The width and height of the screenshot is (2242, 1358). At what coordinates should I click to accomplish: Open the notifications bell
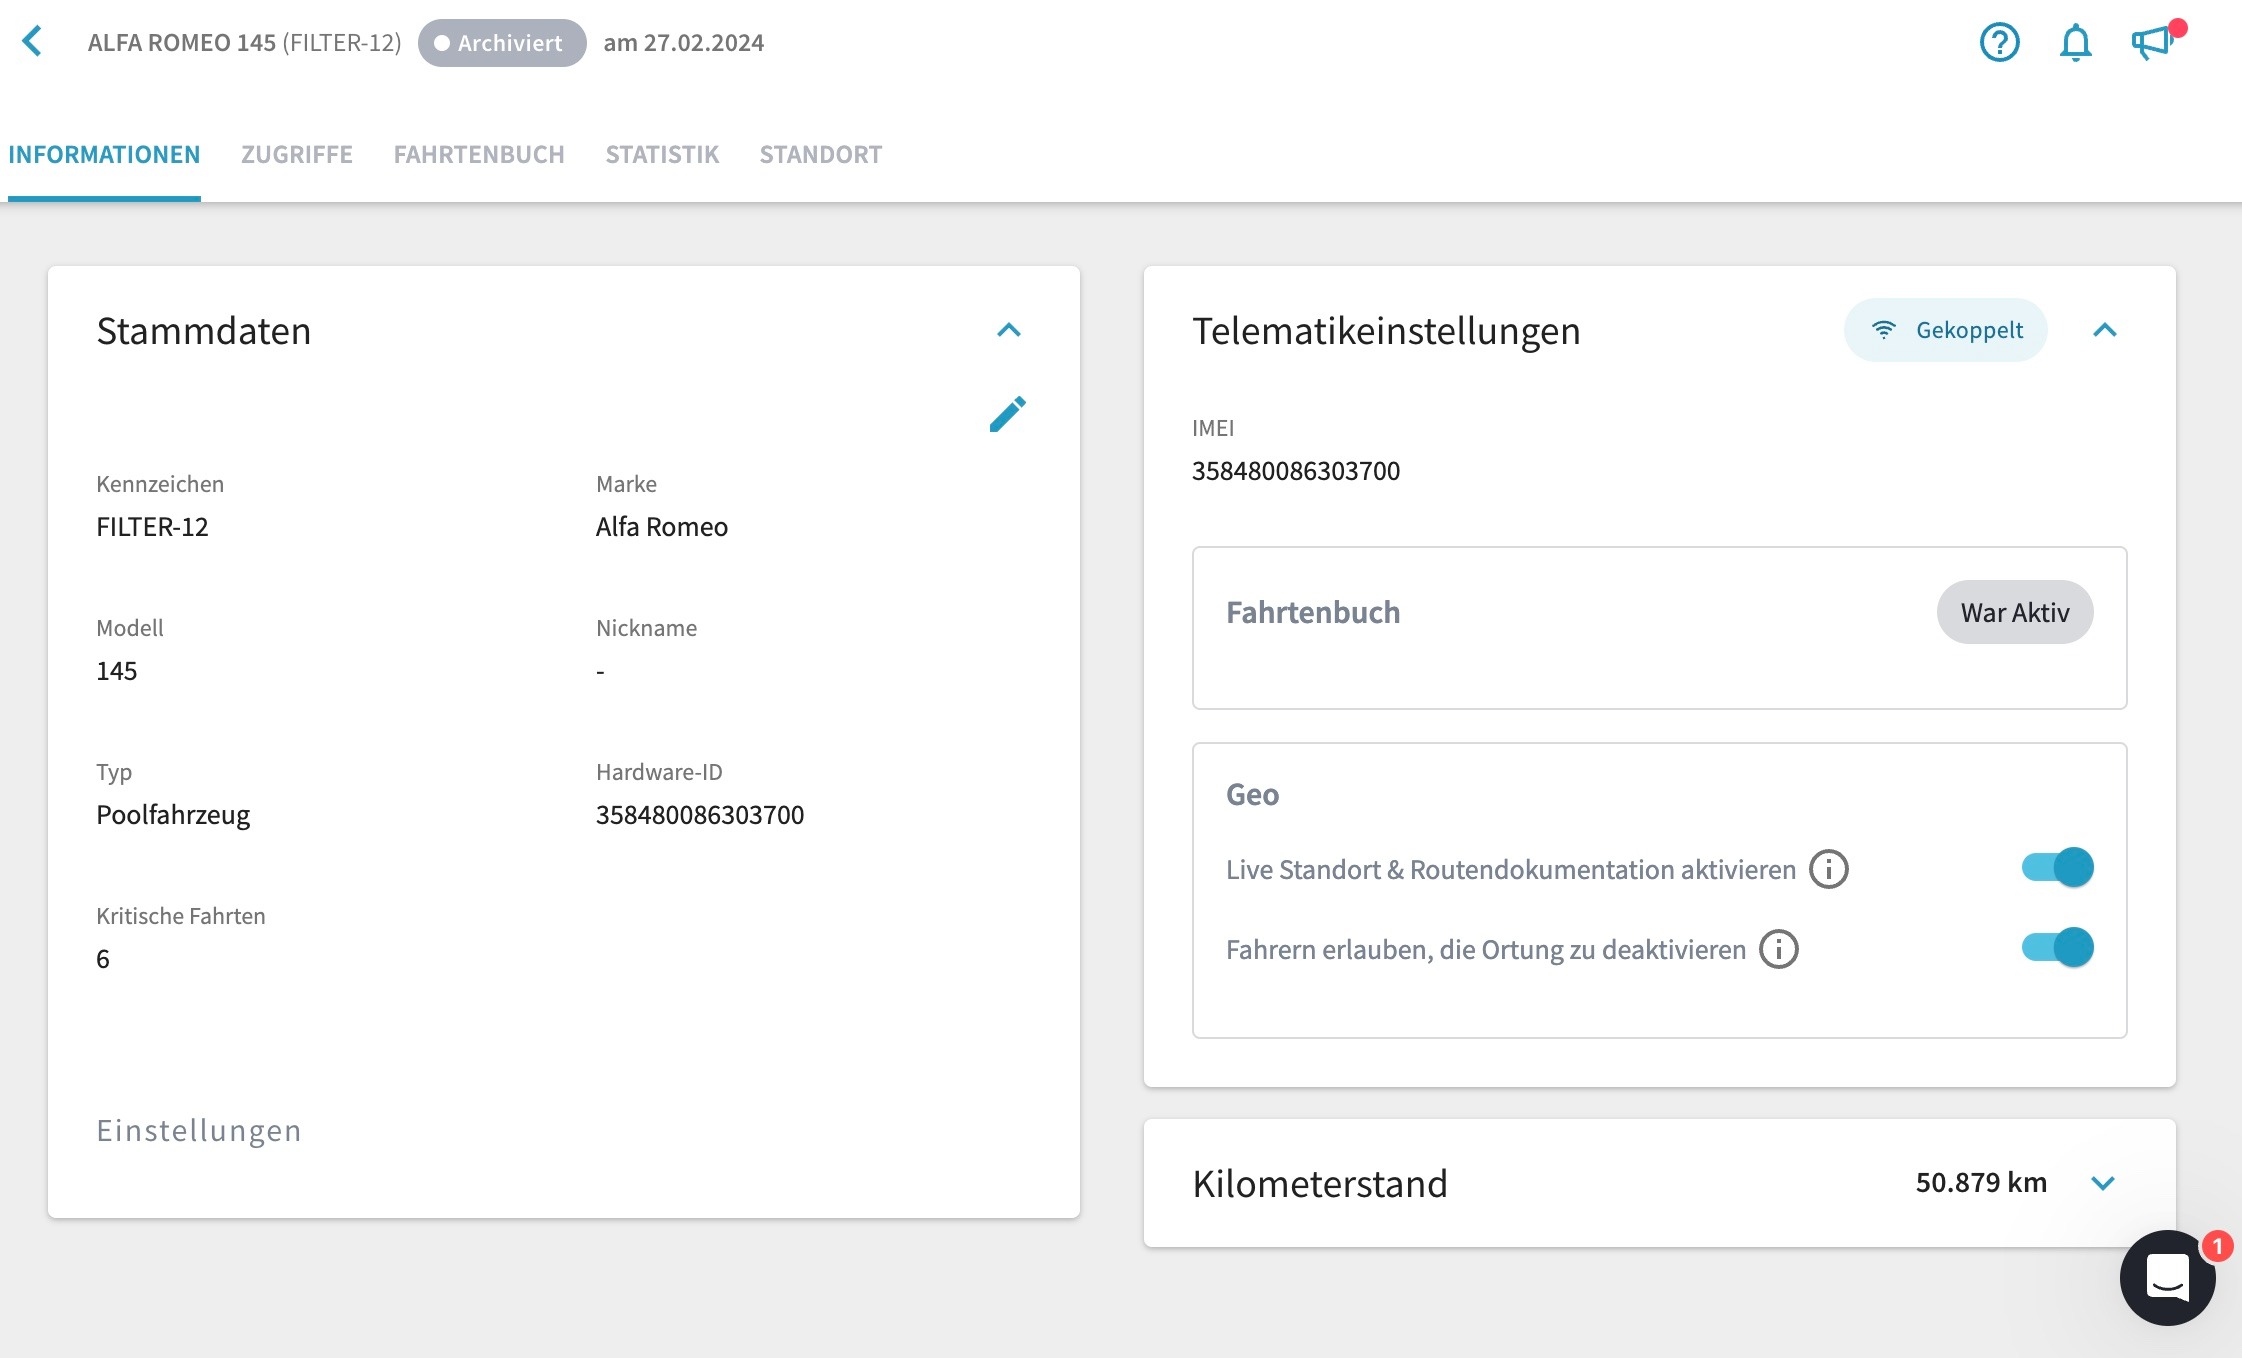pyautogui.click(x=2075, y=42)
